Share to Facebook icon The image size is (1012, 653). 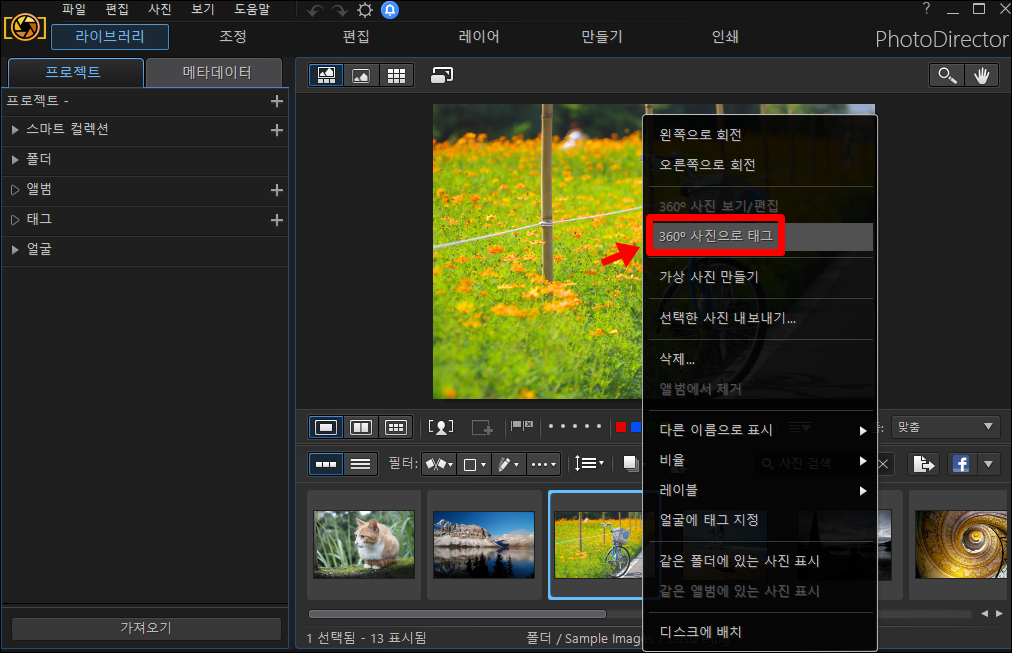[960, 463]
